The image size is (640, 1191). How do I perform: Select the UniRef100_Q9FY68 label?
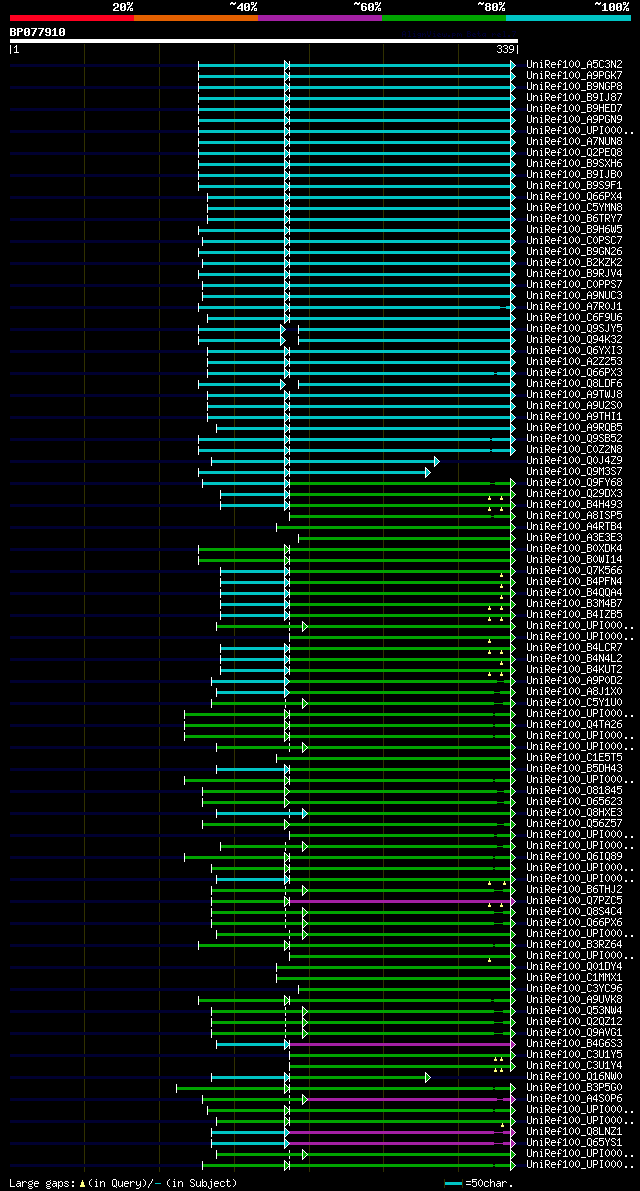click(574, 483)
